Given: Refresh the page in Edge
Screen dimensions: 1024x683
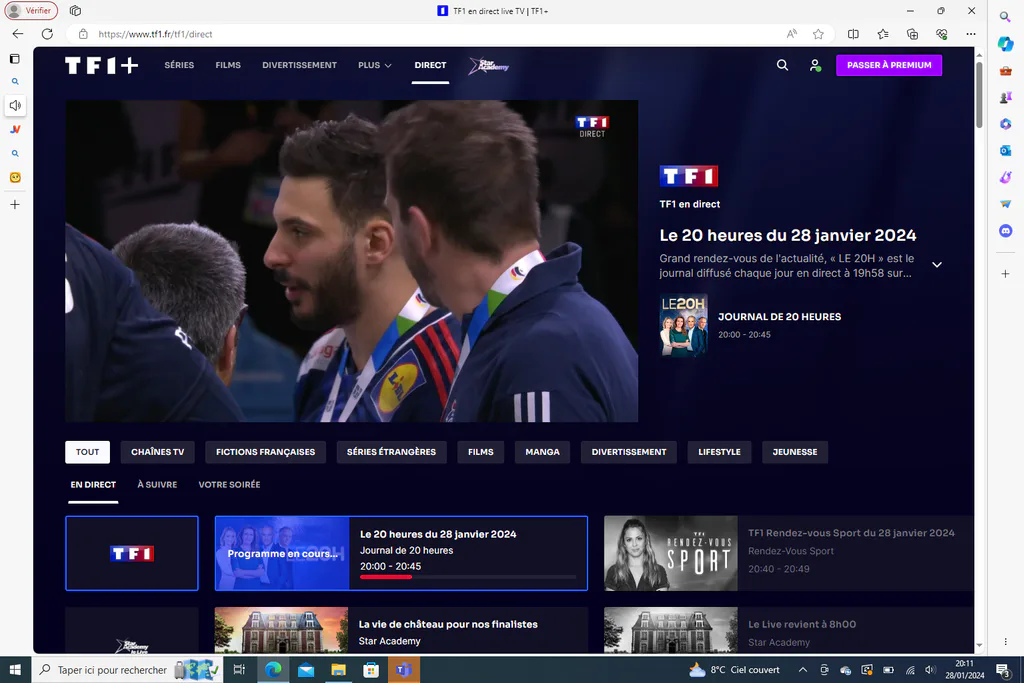Looking at the screenshot, I should [x=47, y=34].
